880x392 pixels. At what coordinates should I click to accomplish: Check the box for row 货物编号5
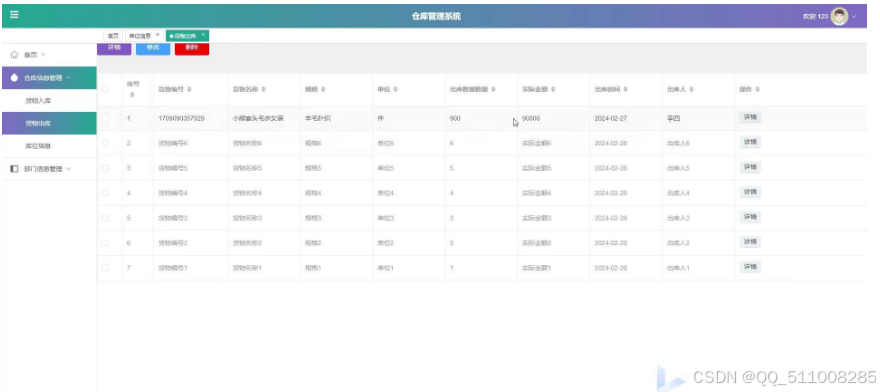click(105, 168)
